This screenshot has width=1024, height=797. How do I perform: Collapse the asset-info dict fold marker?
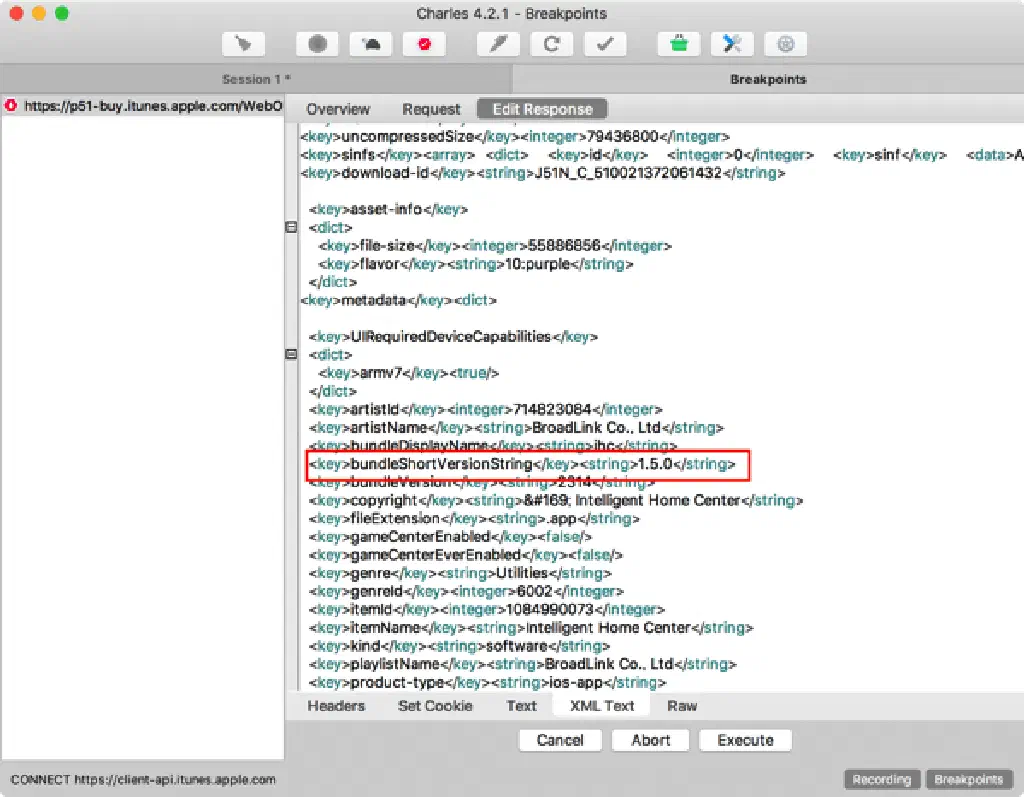click(x=291, y=228)
